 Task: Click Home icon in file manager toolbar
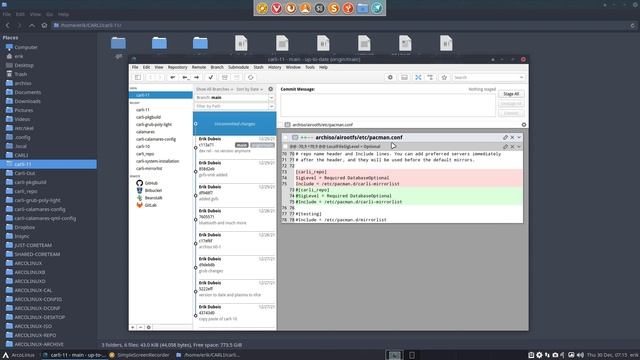[44, 25]
